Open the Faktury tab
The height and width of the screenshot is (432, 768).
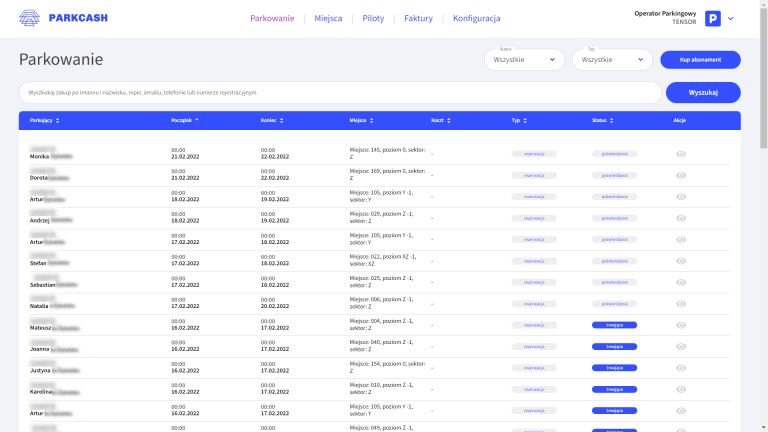point(418,18)
